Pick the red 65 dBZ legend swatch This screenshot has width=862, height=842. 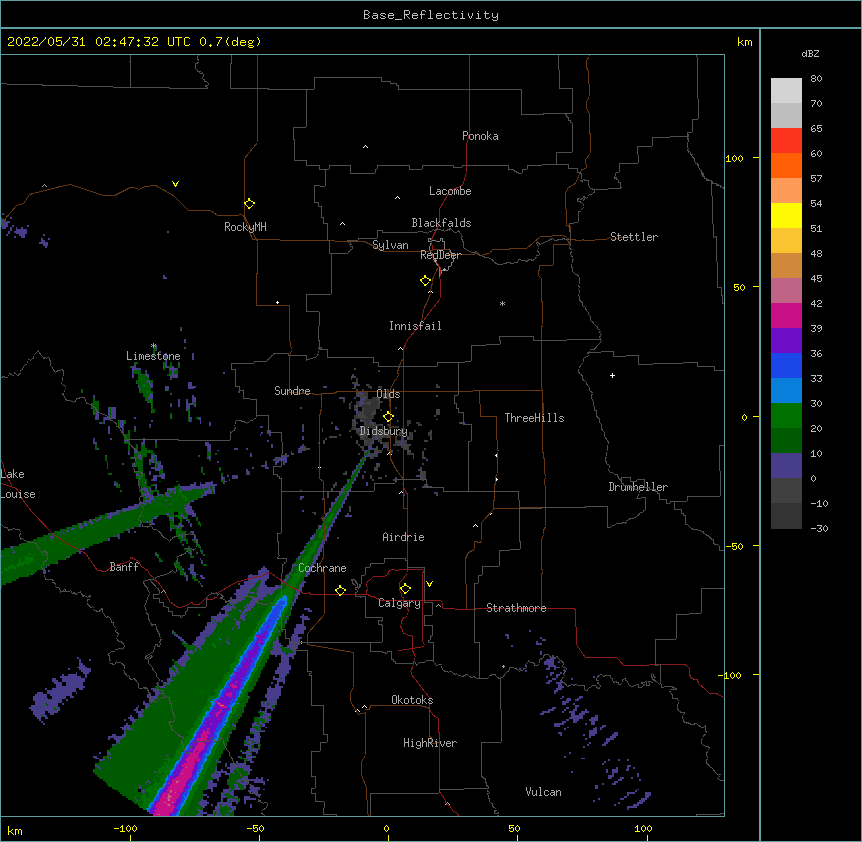786,141
